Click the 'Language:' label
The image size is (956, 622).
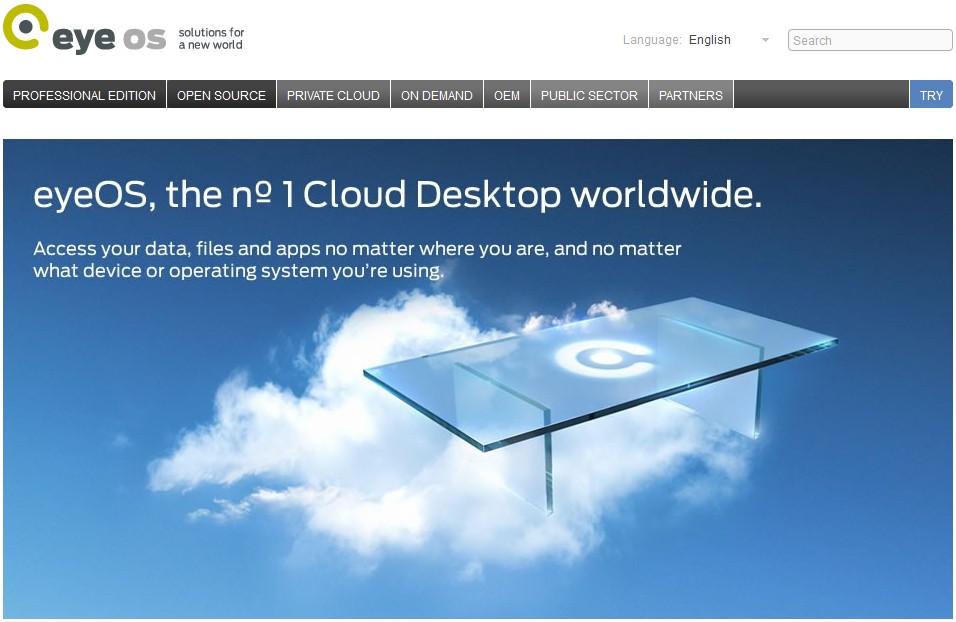tap(652, 40)
